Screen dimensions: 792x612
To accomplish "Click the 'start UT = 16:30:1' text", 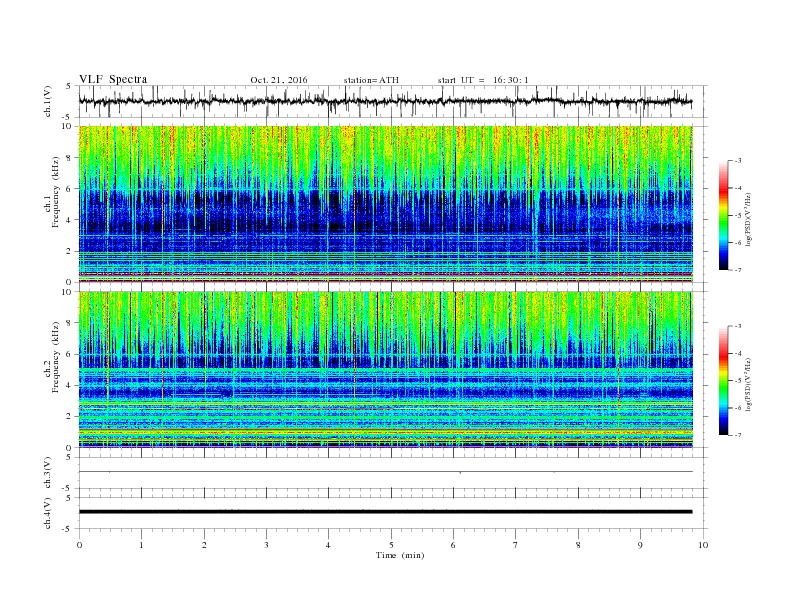I will 483,80.
